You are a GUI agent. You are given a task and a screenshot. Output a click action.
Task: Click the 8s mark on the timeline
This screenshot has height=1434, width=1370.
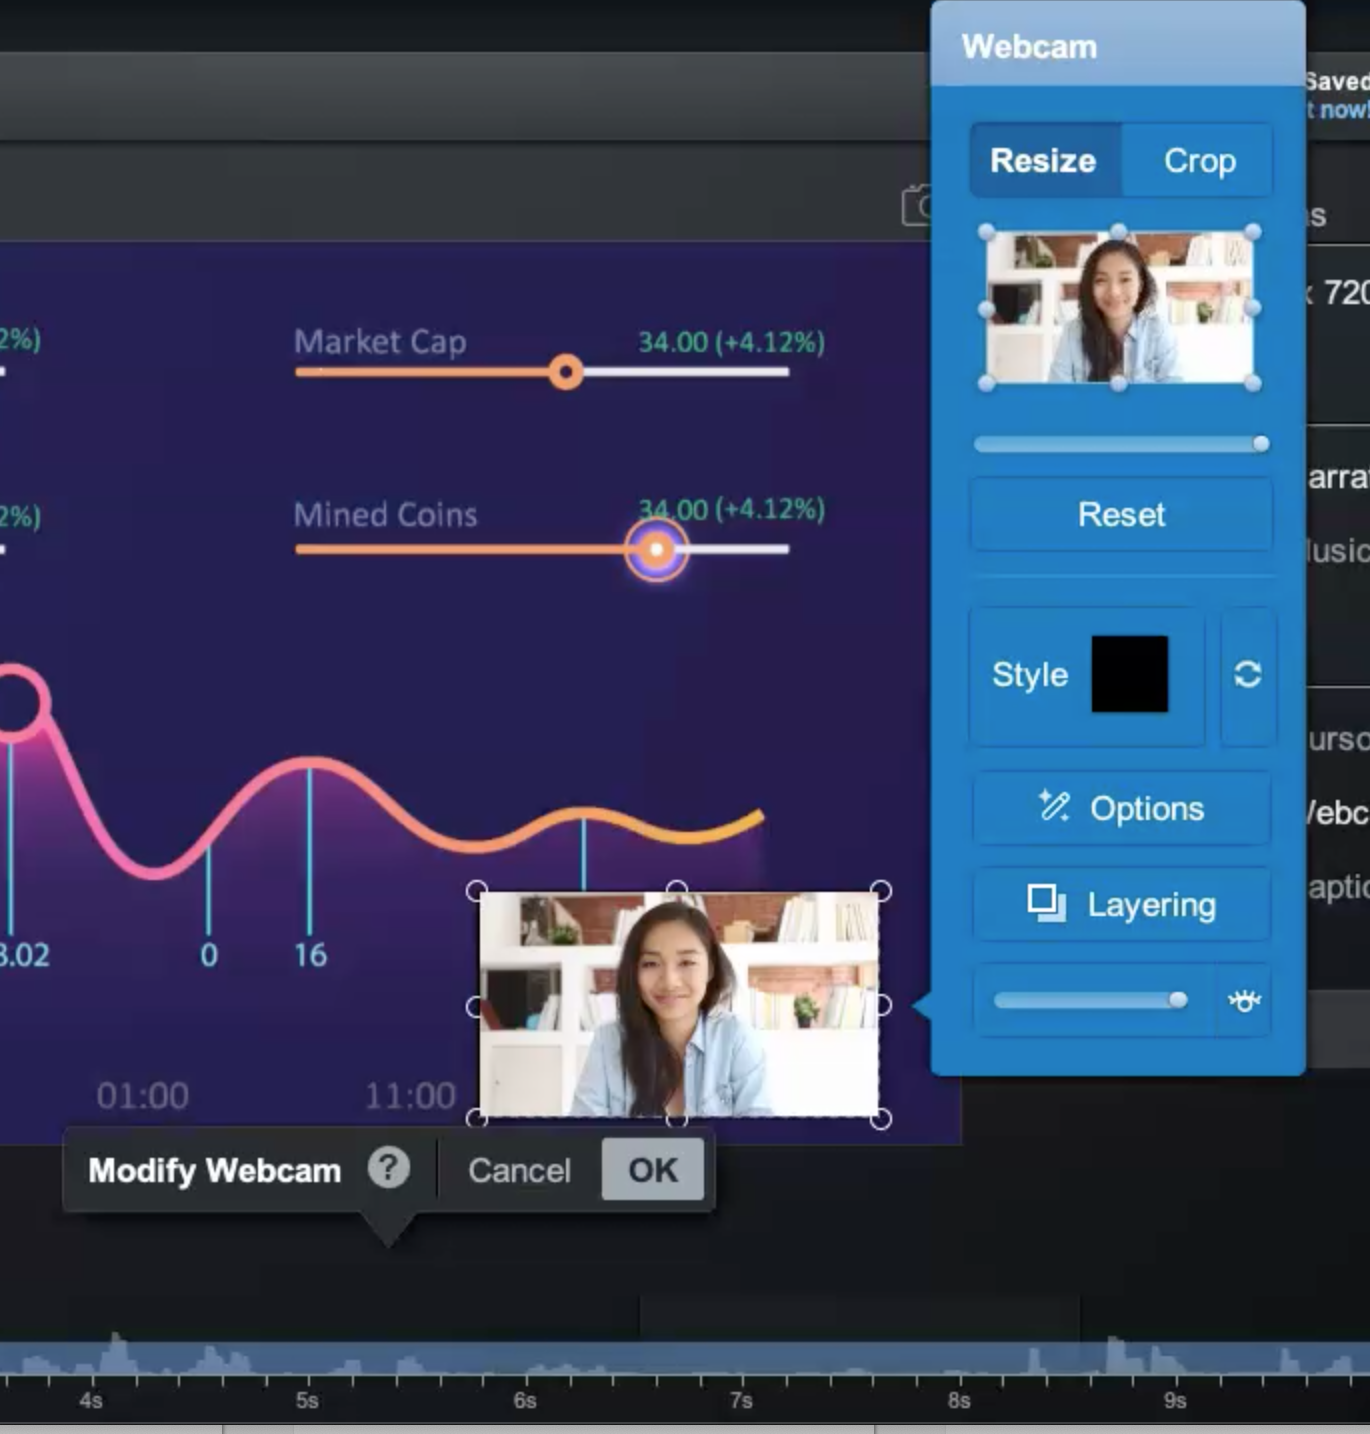[958, 1400]
